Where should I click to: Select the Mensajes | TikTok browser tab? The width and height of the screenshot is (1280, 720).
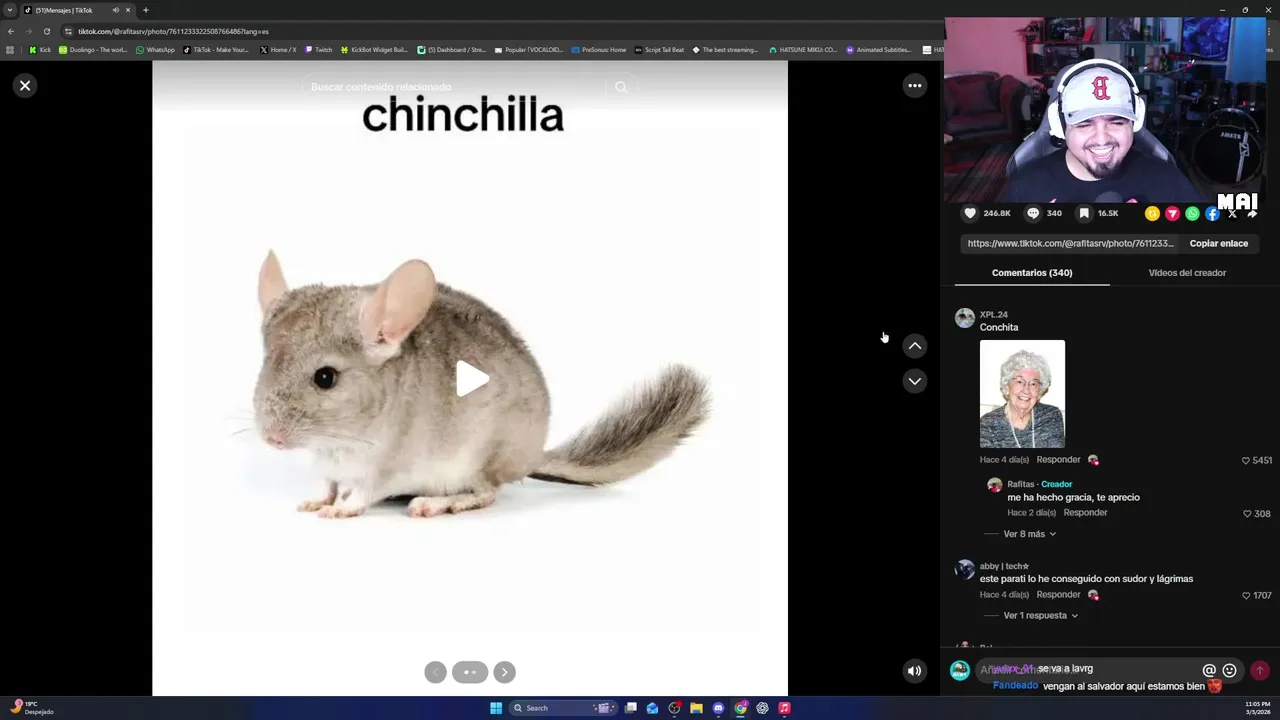[78, 10]
